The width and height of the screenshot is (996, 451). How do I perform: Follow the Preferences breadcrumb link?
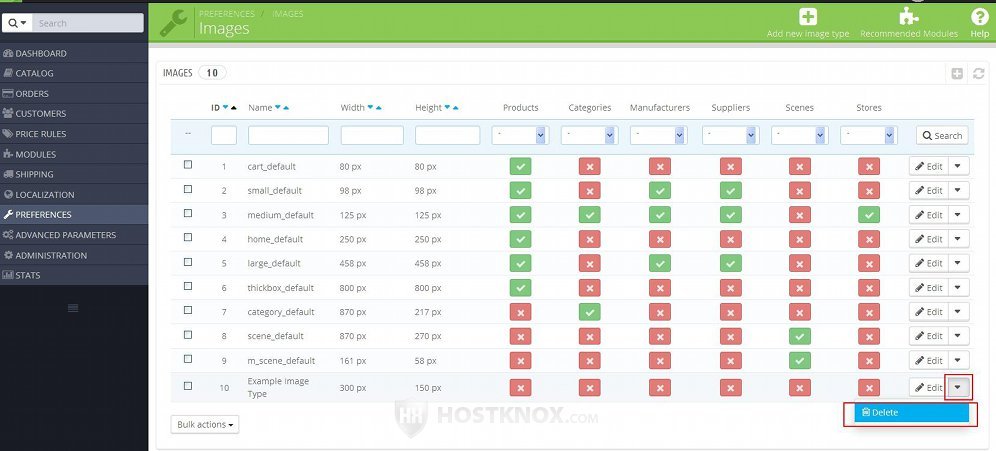[x=227, y=13]
